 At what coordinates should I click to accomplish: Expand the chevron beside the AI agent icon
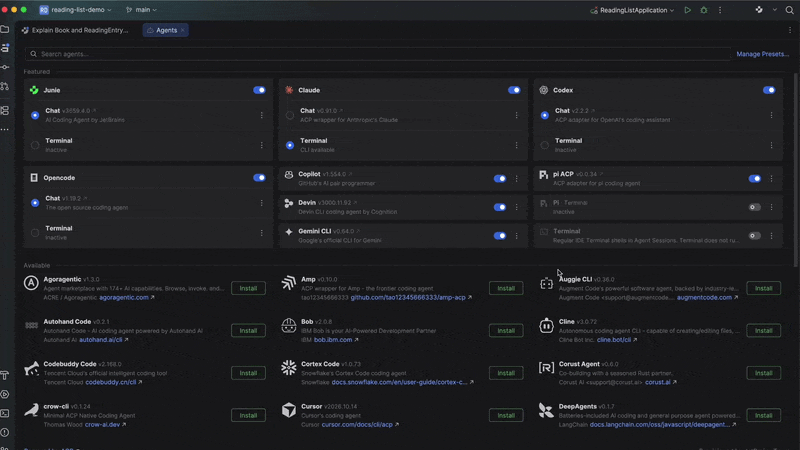(x=774, y=10)
